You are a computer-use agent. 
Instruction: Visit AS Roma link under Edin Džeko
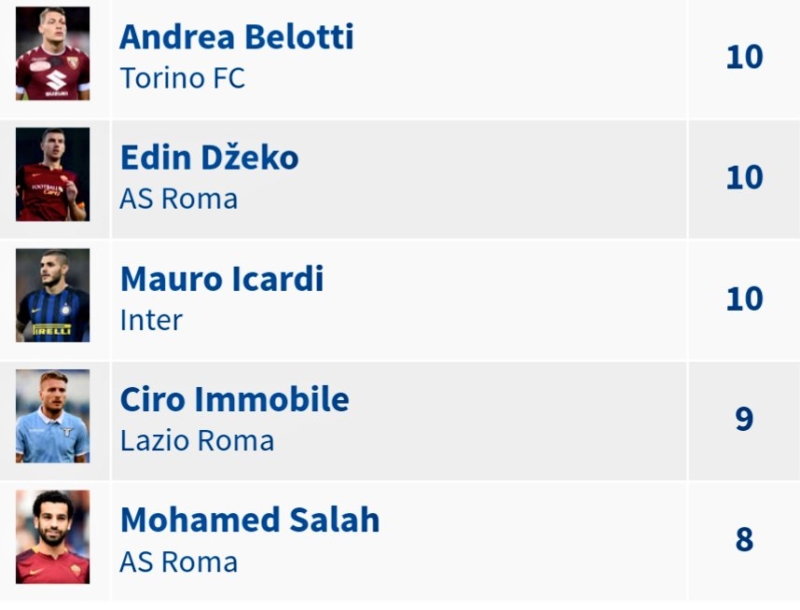179,199
